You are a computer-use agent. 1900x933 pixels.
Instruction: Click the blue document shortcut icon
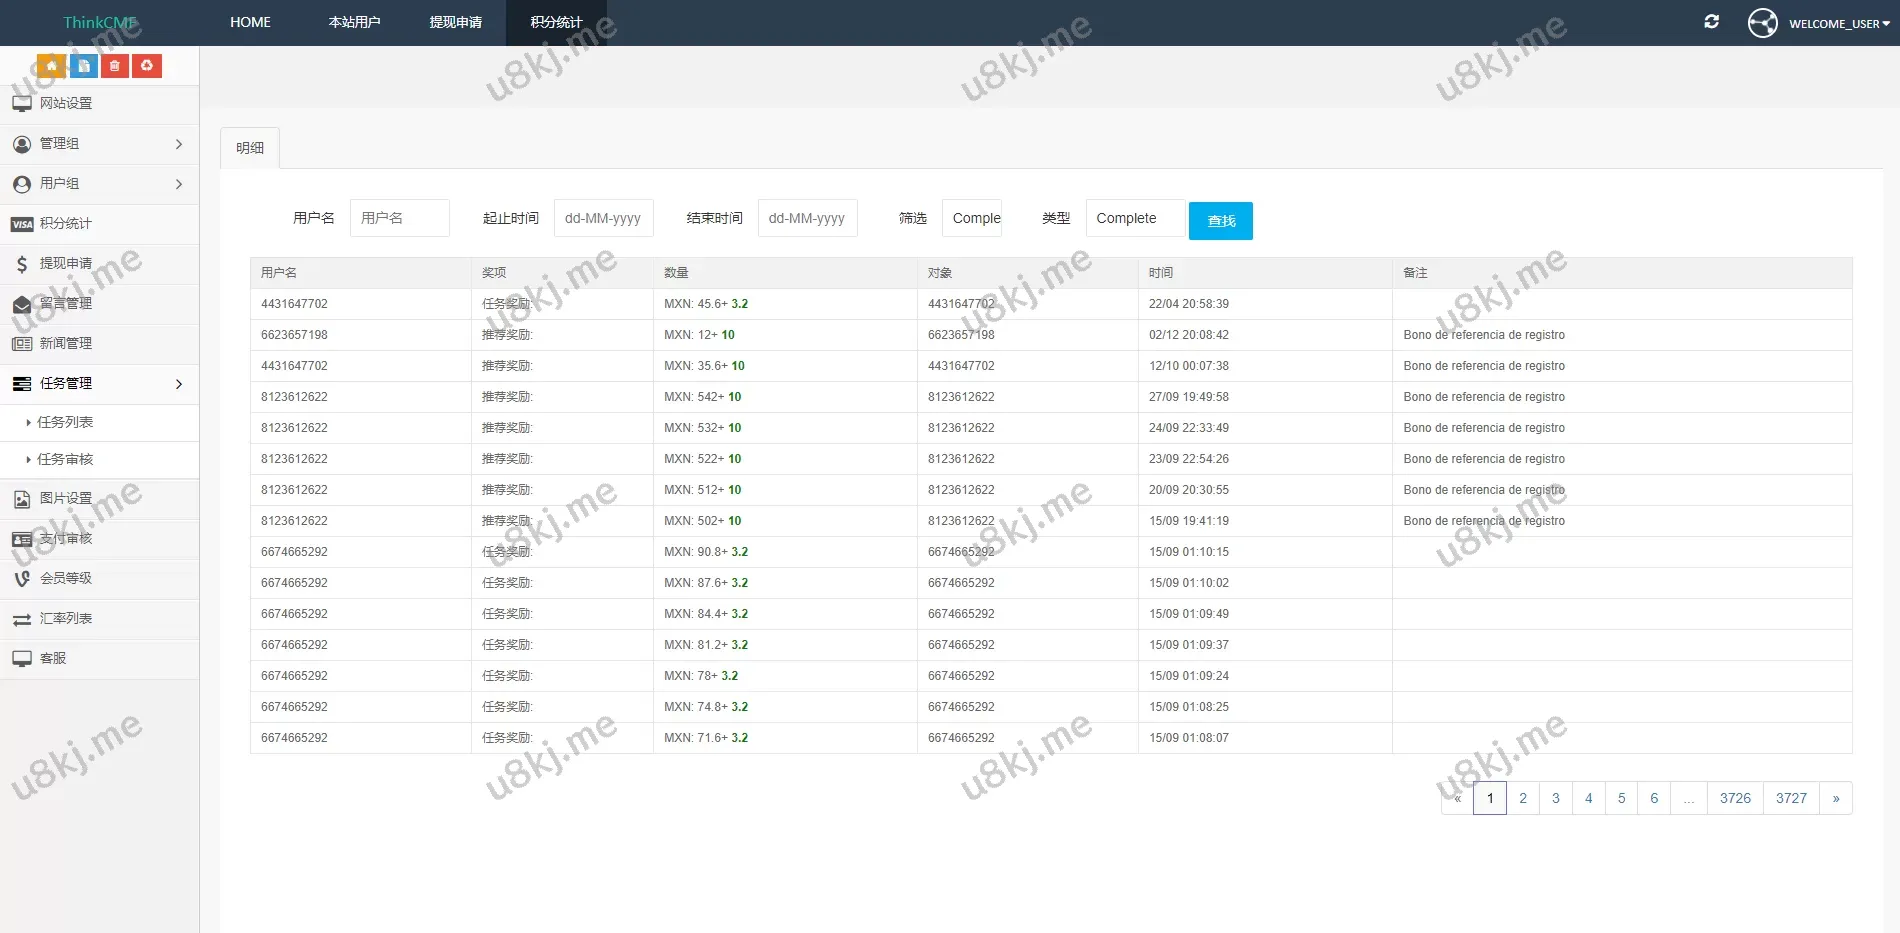pyautogui.click(x=83, y=66)
